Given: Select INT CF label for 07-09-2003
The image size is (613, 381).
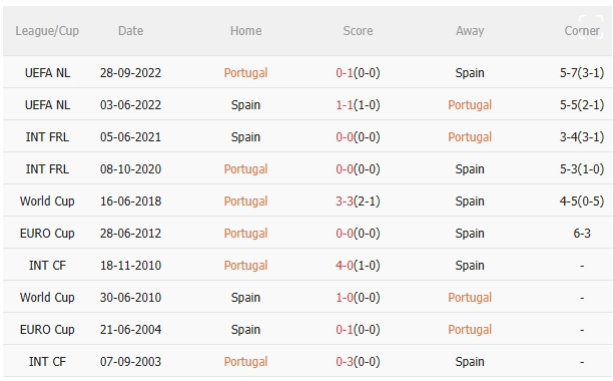Looking at the screenshot, I should (47, 361).
